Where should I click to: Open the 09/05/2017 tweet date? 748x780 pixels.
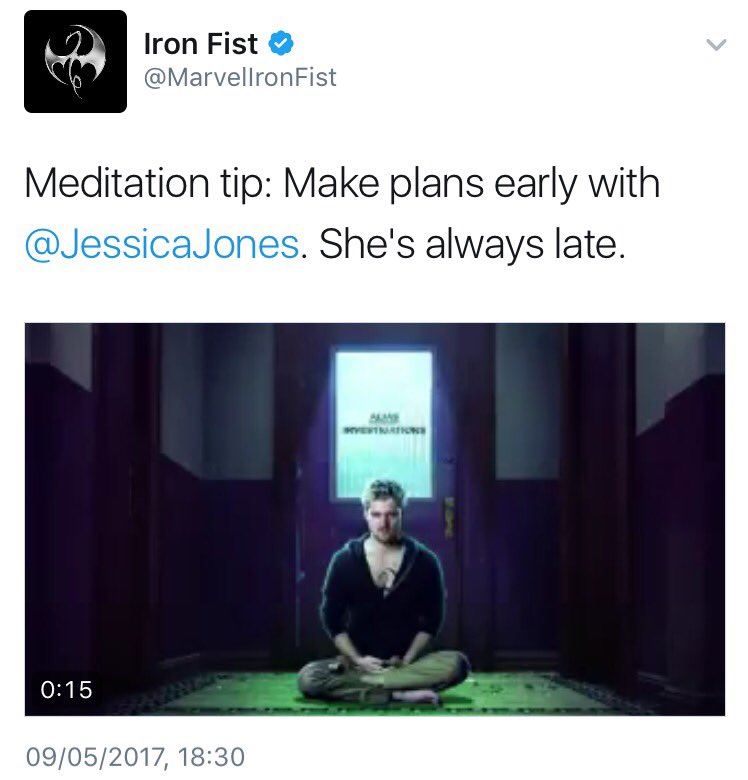click(x=94, y=757)
